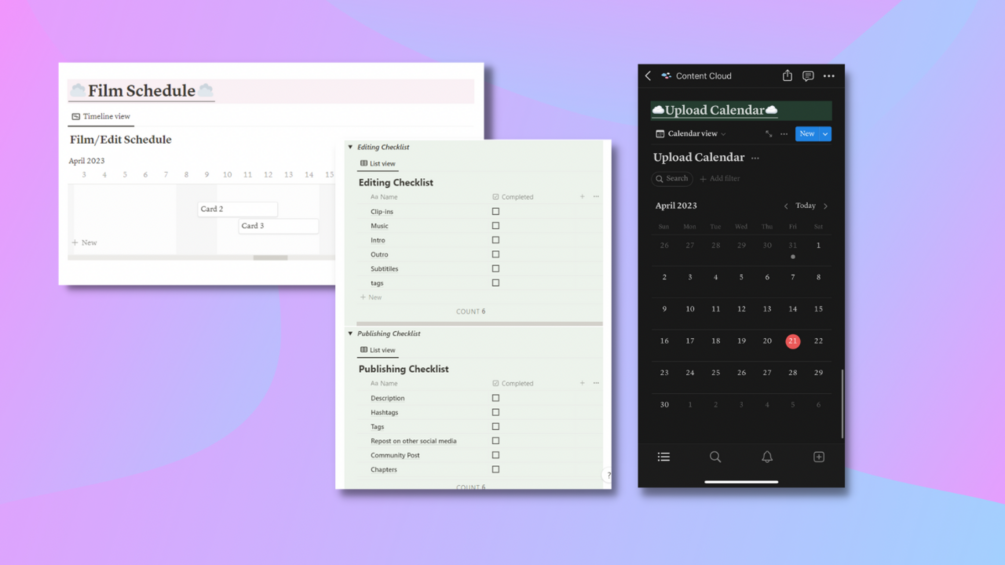Open Card 3 on the Film Schedule timeline
The height and width of the screenshot is (565, 1005).
(278, 225)
